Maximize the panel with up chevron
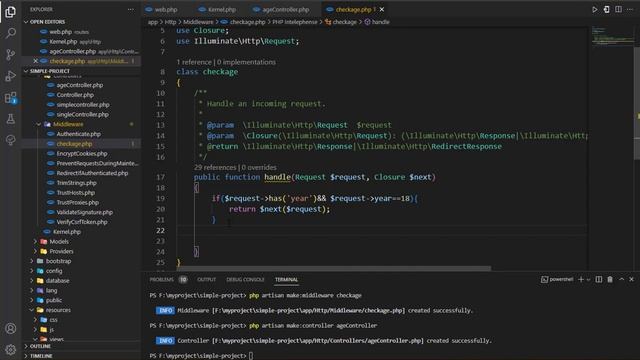 (621, 279)
